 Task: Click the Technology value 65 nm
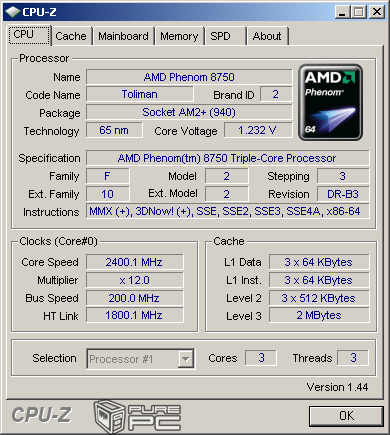point(114,130)
